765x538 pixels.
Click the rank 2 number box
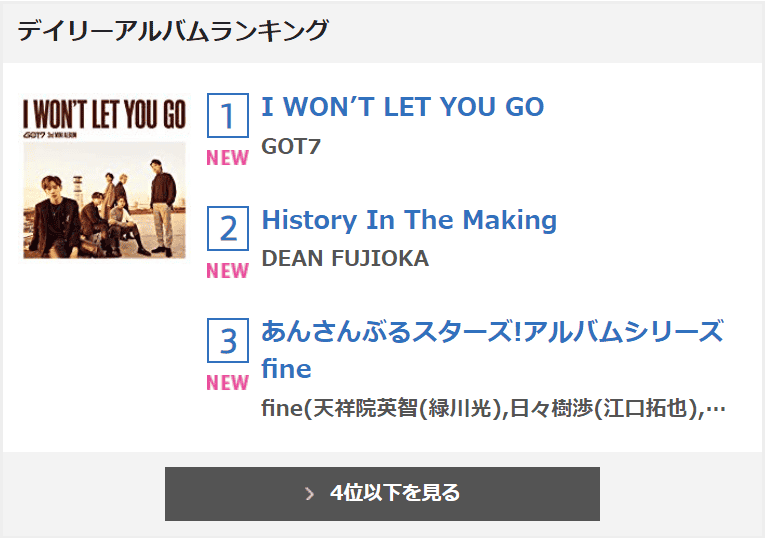pos(228,229)
